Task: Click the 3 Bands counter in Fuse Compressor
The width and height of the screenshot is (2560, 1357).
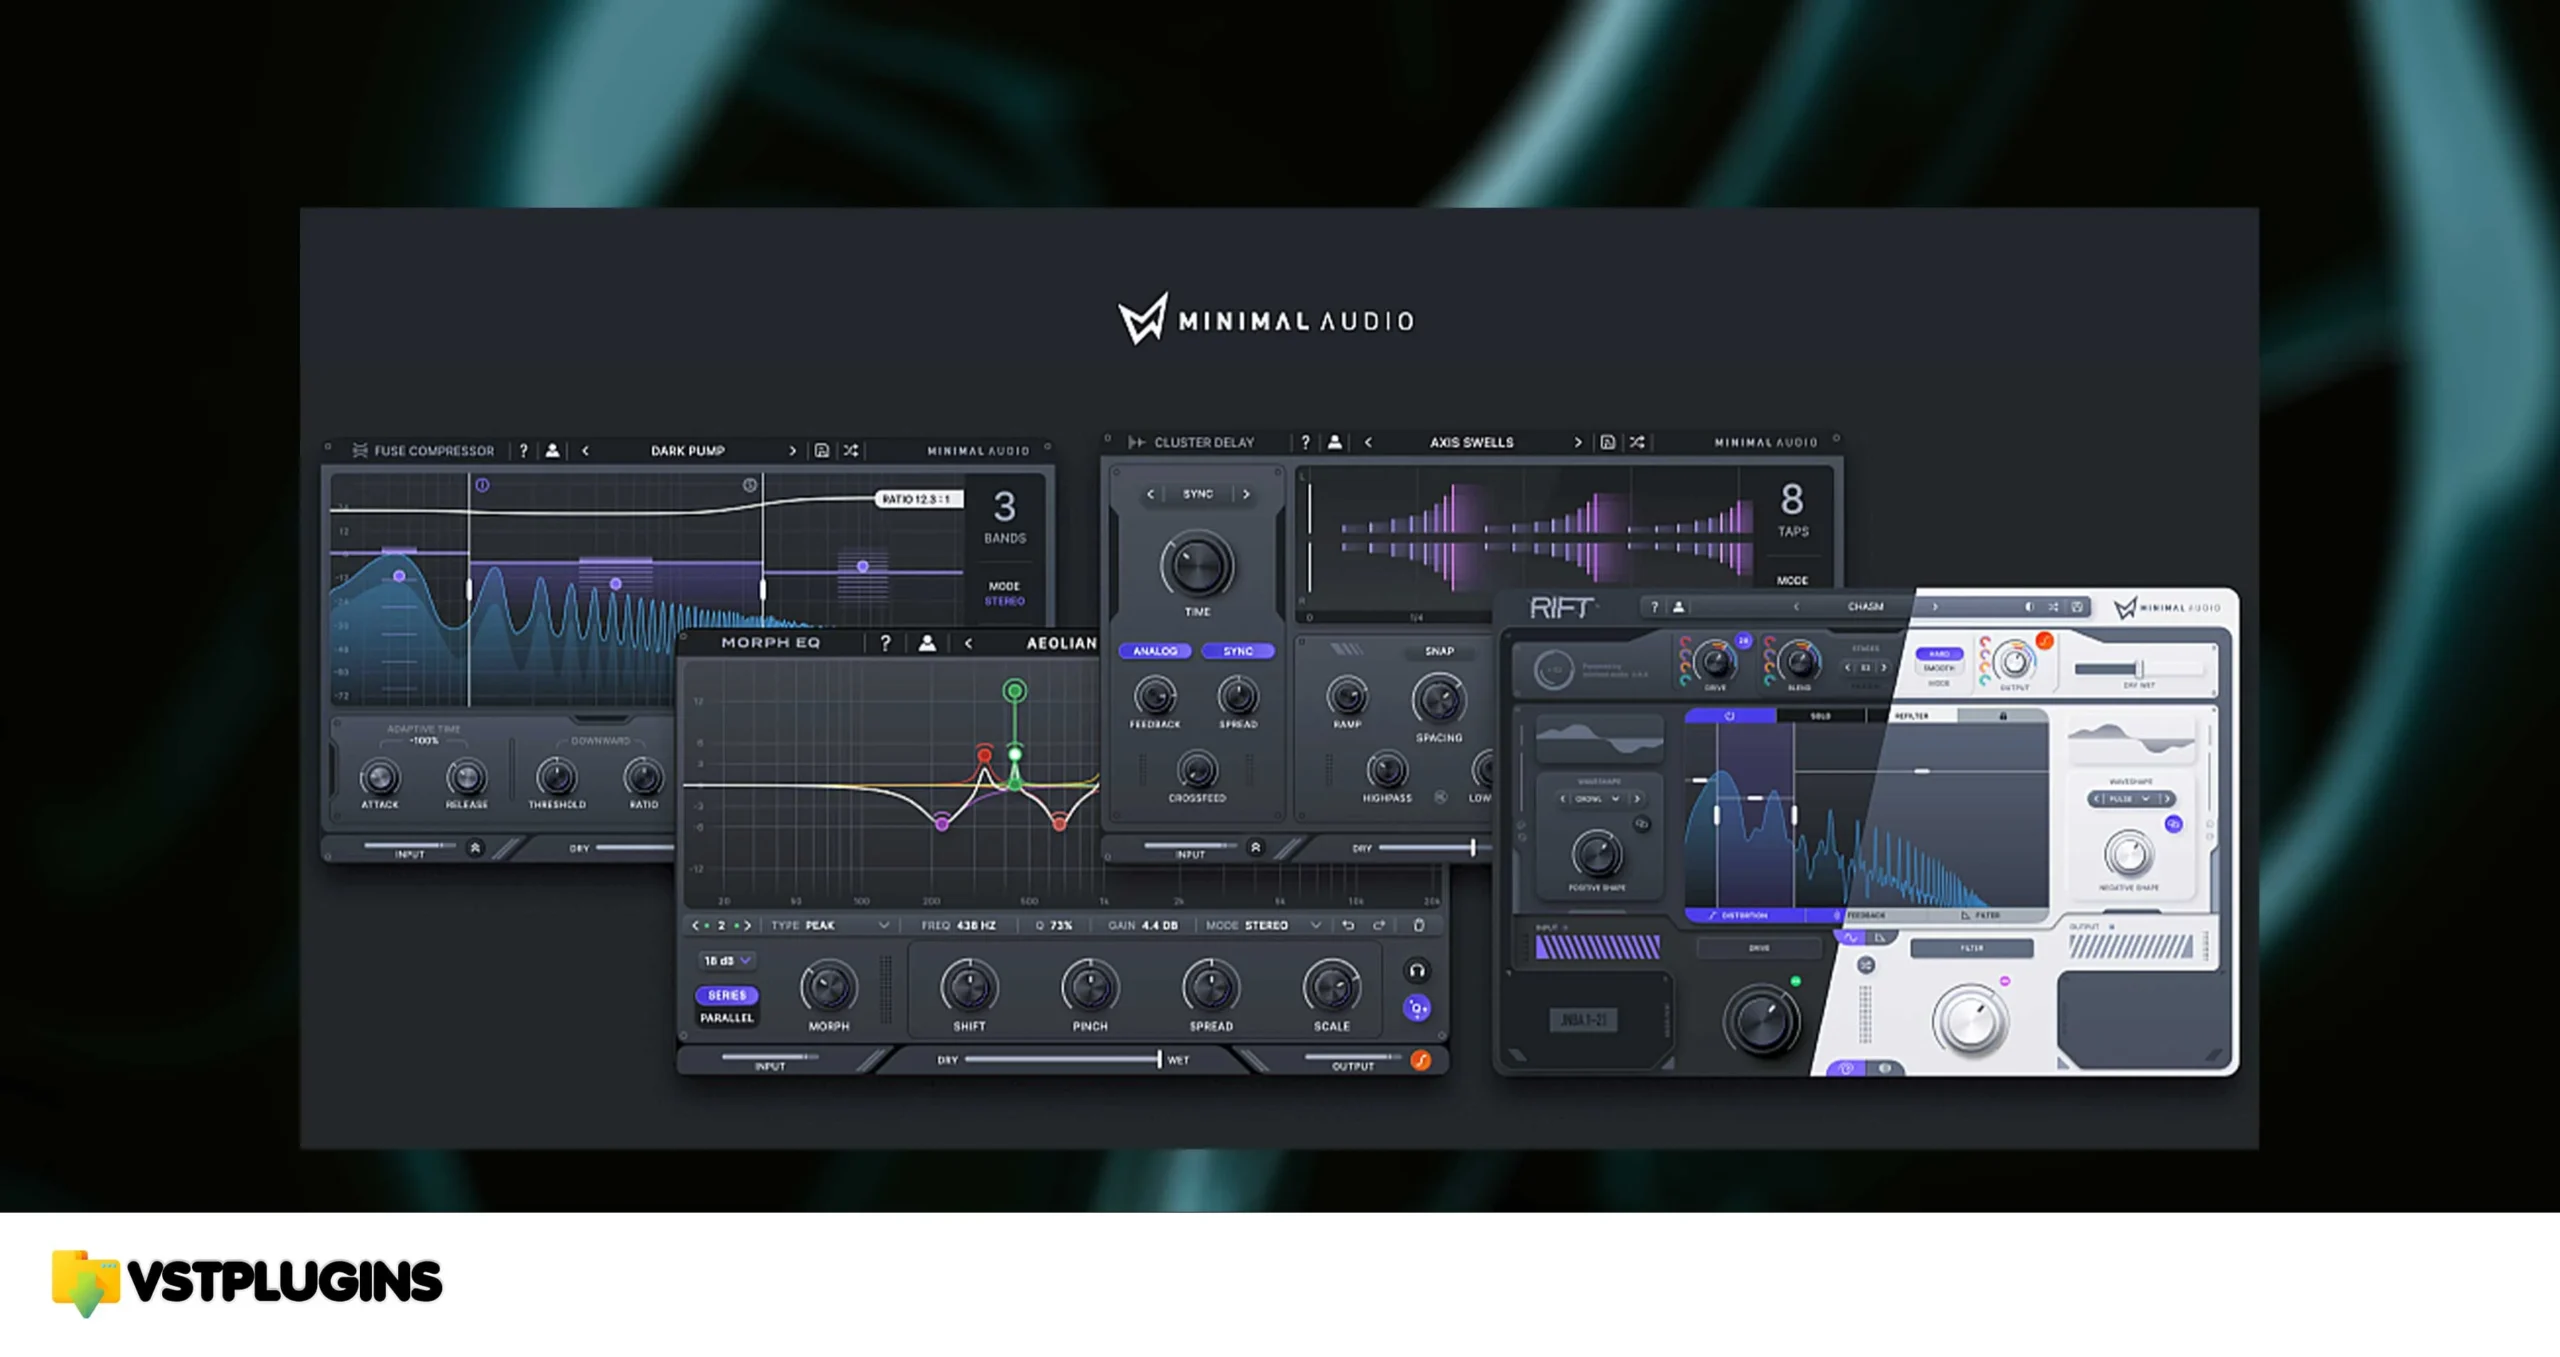Action: [x=1005, y=516]
